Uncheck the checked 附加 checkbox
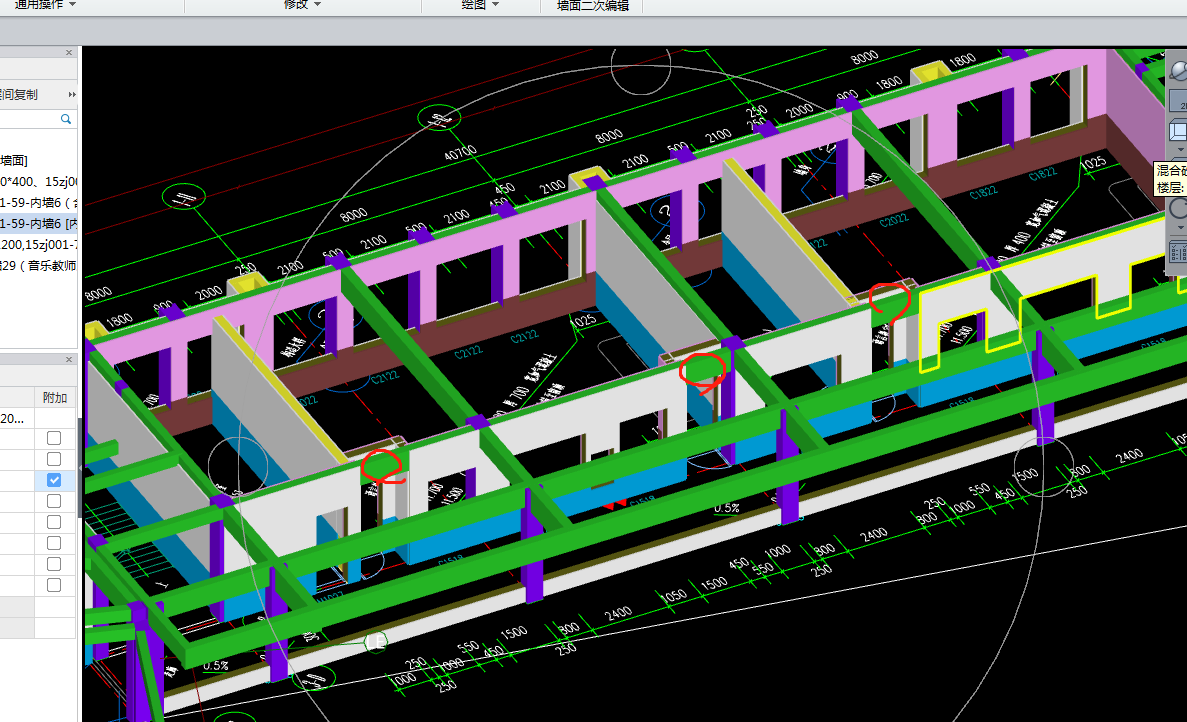Image resolution: width=1187 pixels, height=722 pixels. point(54,480)
